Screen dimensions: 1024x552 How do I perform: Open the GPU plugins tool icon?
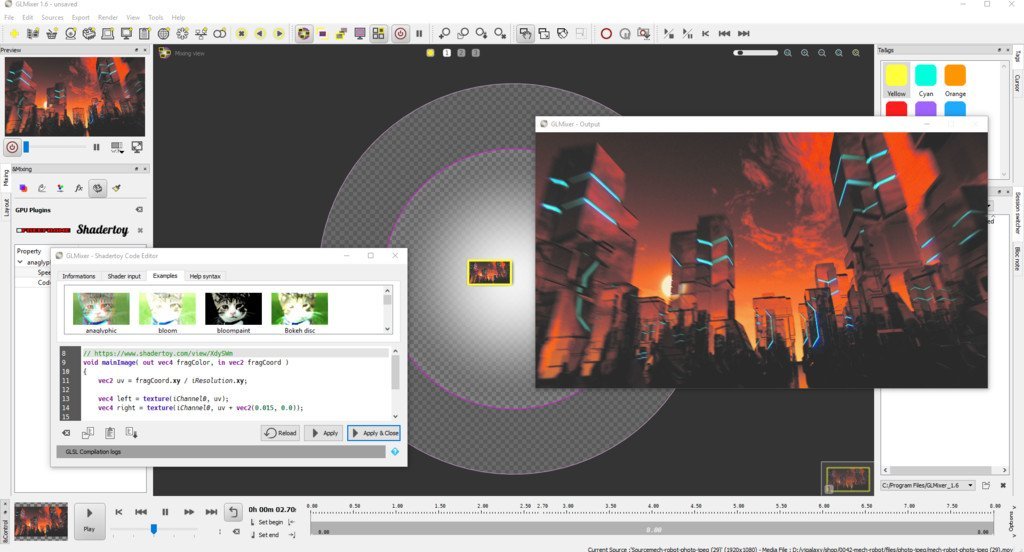click(97, 188)
